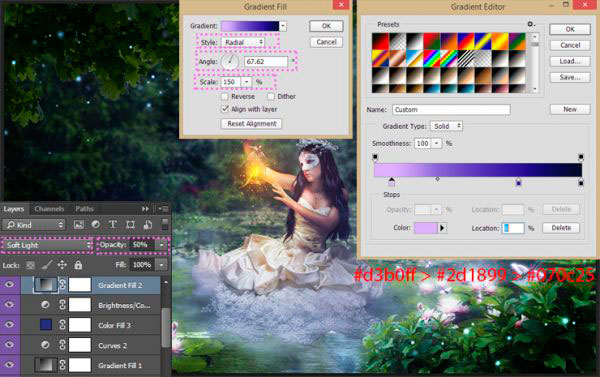Screen dimensions: 600x377
Task: Click the midpoint diamond below gradient bar
Action: tap(437, 179)
